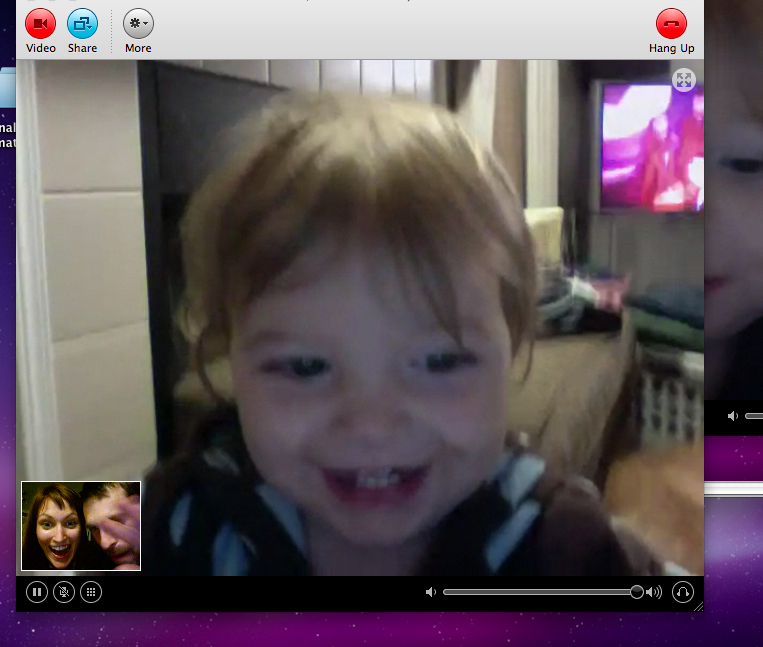Image resolution: width=763 pixels, height=647 pixels.
Task: Hang Up the current call
Action: pos(671,23)
